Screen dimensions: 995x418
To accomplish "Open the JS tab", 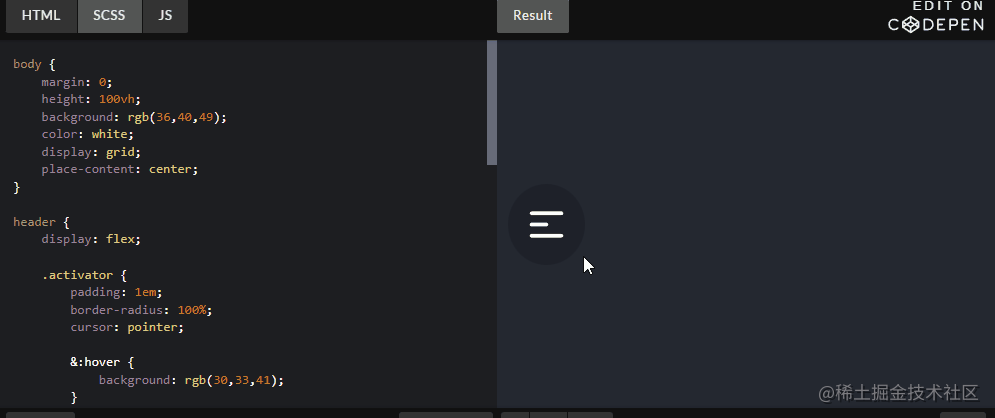I will coord(165,16).
